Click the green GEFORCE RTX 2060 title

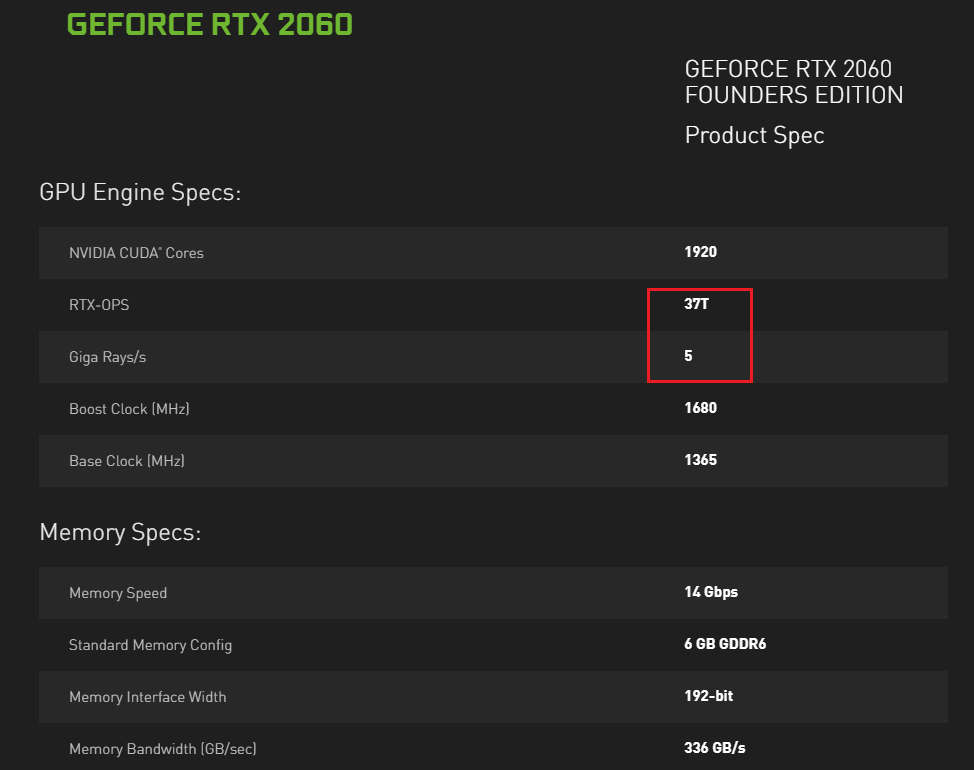[209, 24]
